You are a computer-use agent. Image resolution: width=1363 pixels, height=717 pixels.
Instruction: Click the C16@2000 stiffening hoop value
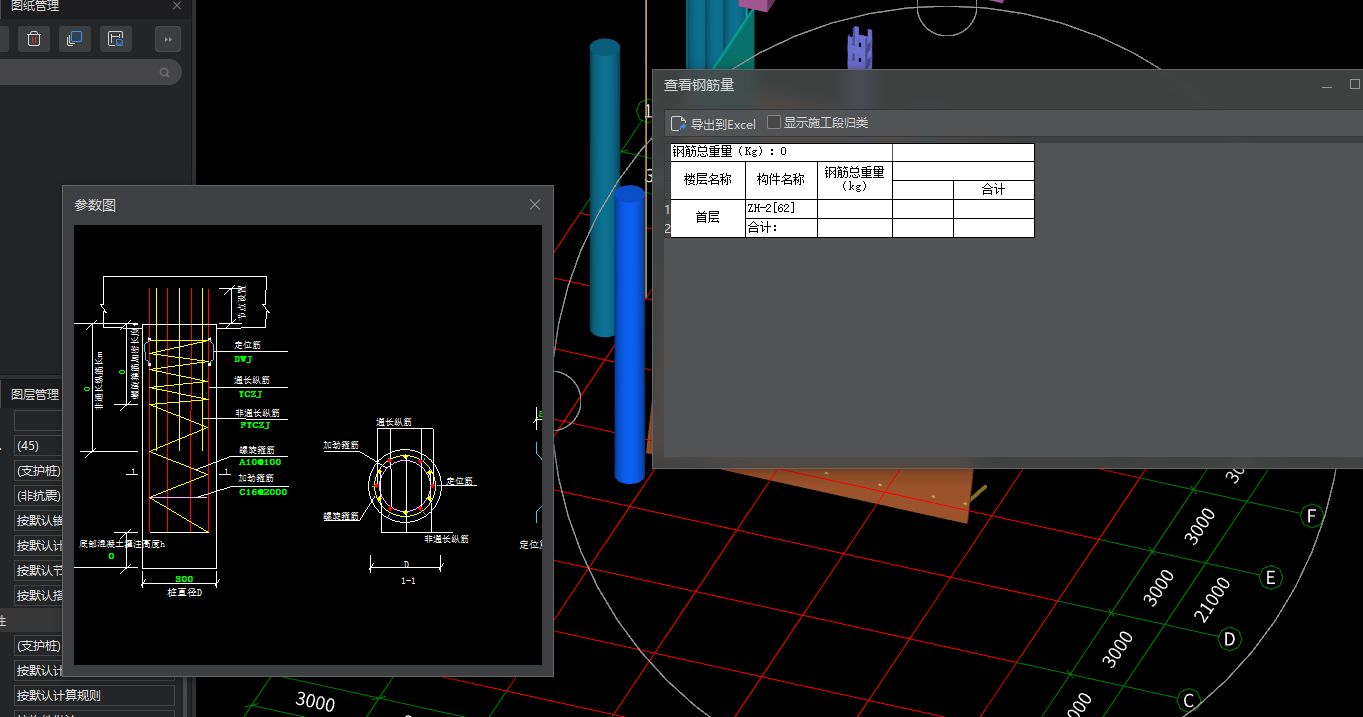tap(263, 491)
